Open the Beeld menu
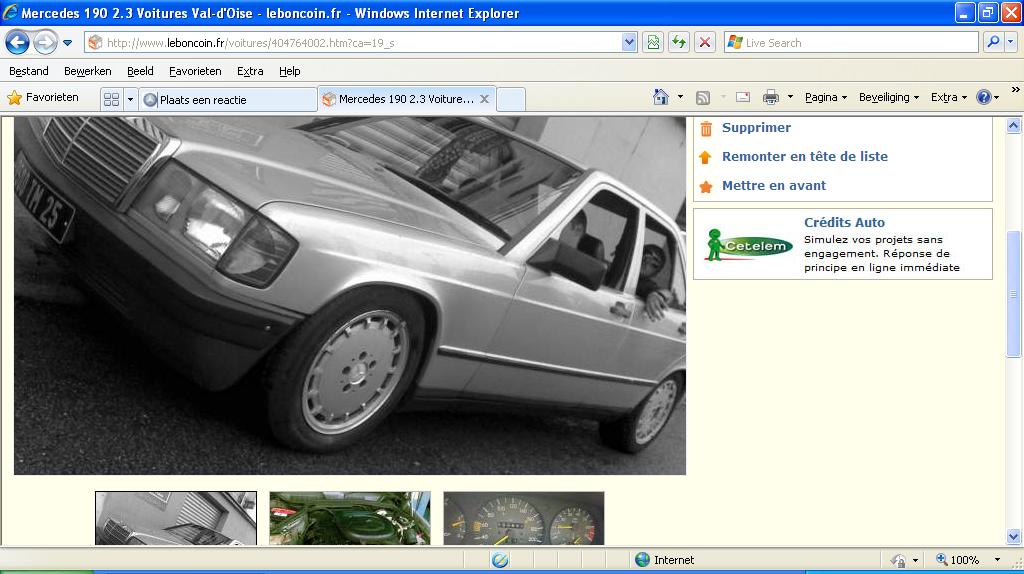The image size is (1024, 574). coord(140,71)
